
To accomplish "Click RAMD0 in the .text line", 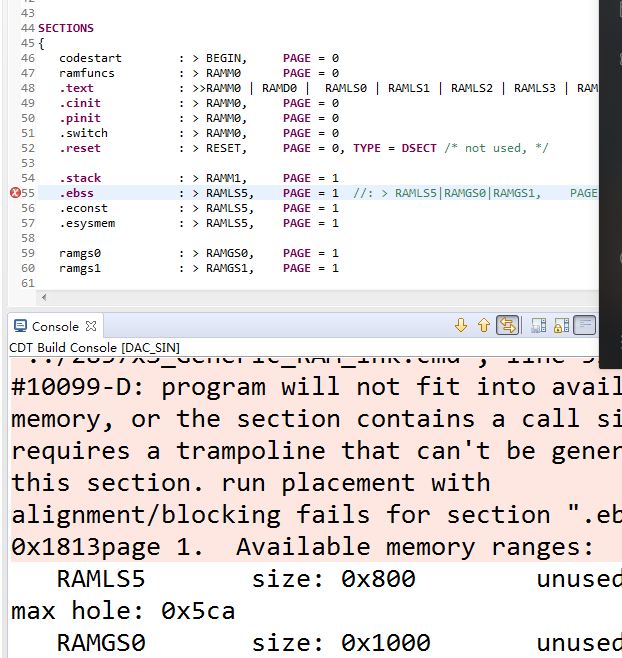I will 279,88.
